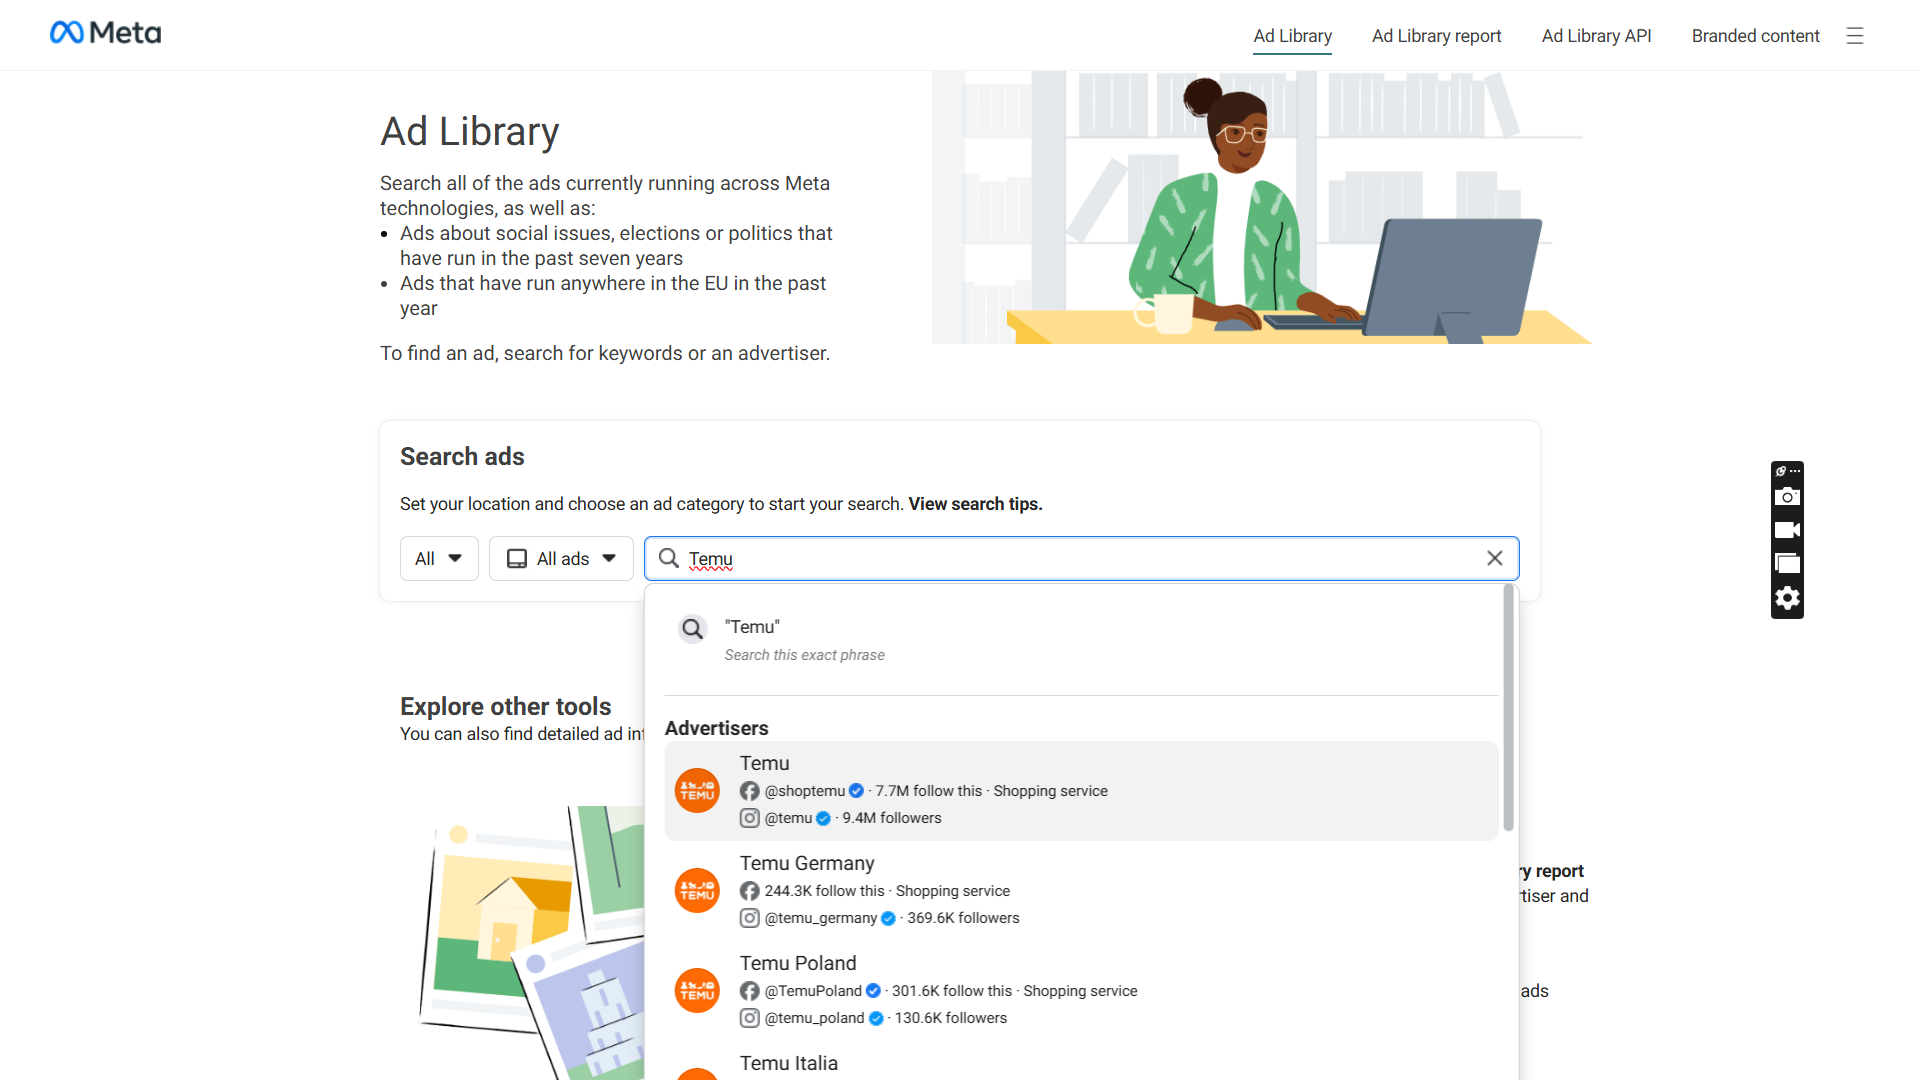Click the "@shoptemu" handle text

pyautogui.click(x=805, y=791)
